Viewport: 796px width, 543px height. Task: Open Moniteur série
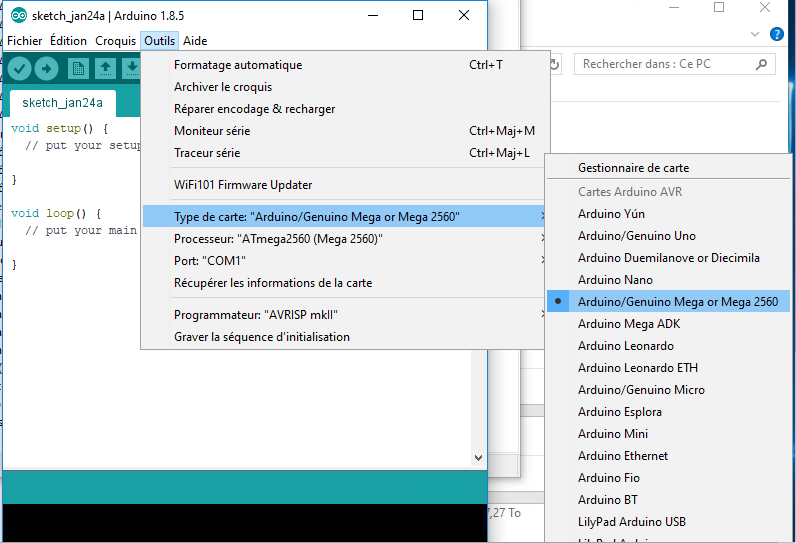(x=343, y=131)
